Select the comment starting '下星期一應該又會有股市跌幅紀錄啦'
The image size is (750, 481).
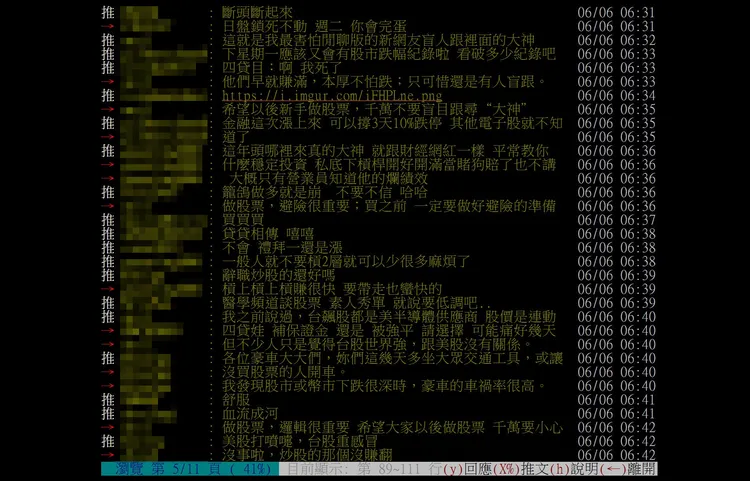(389, 55)
